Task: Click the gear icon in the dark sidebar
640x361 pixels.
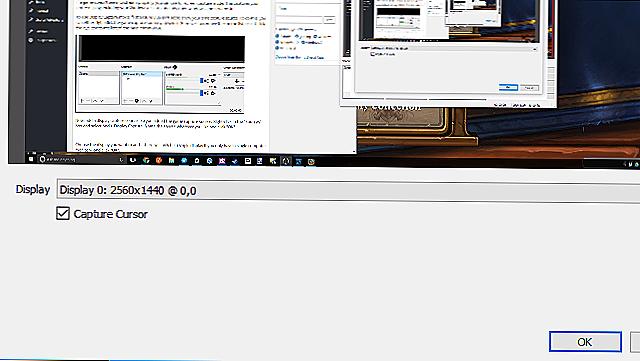Action: [31, 40]
